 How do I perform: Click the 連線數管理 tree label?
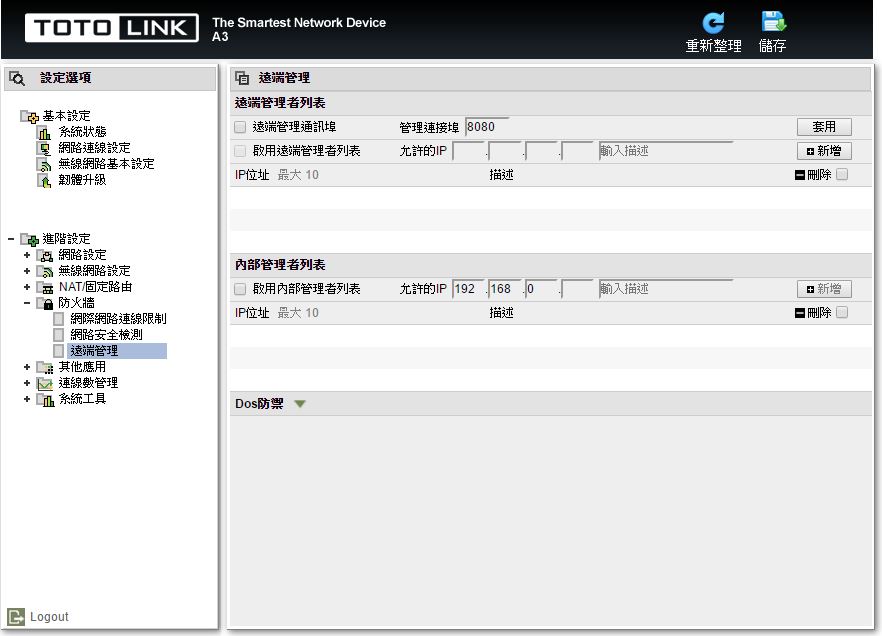(x=88, y=383)
